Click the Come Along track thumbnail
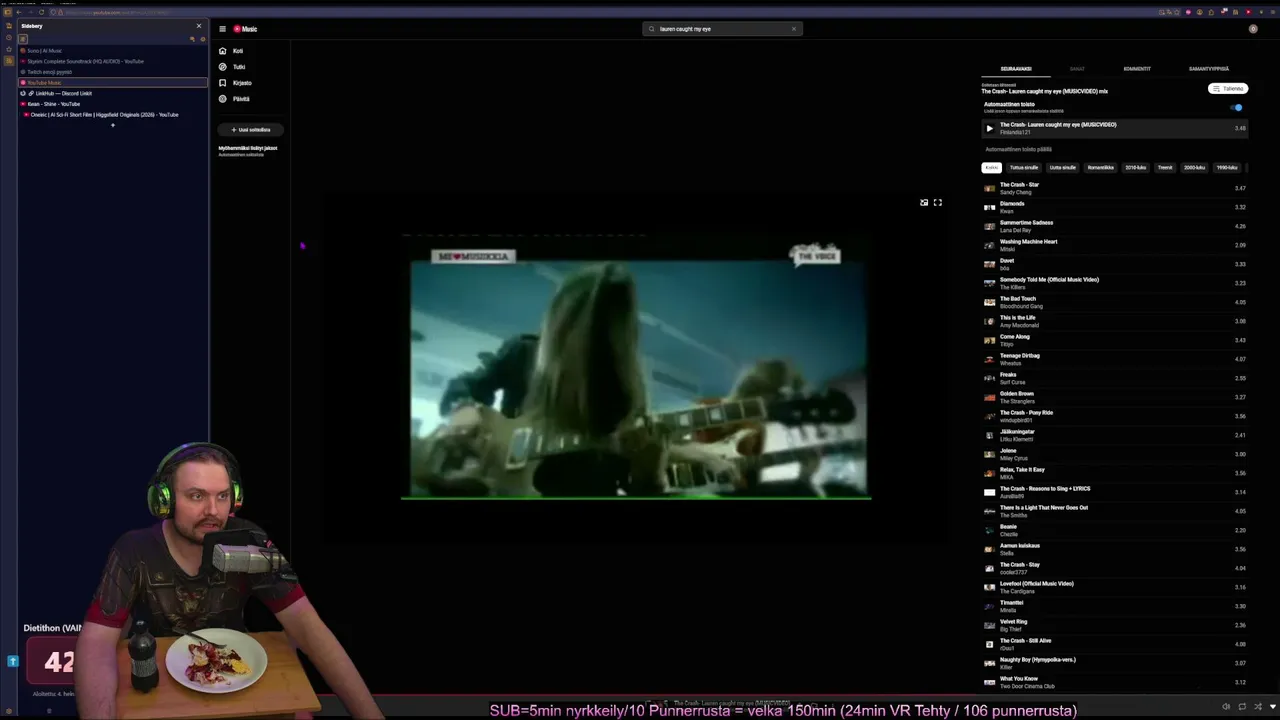Image resolution: width=1280 pixels, height=720 pixels. coord(989,340)
